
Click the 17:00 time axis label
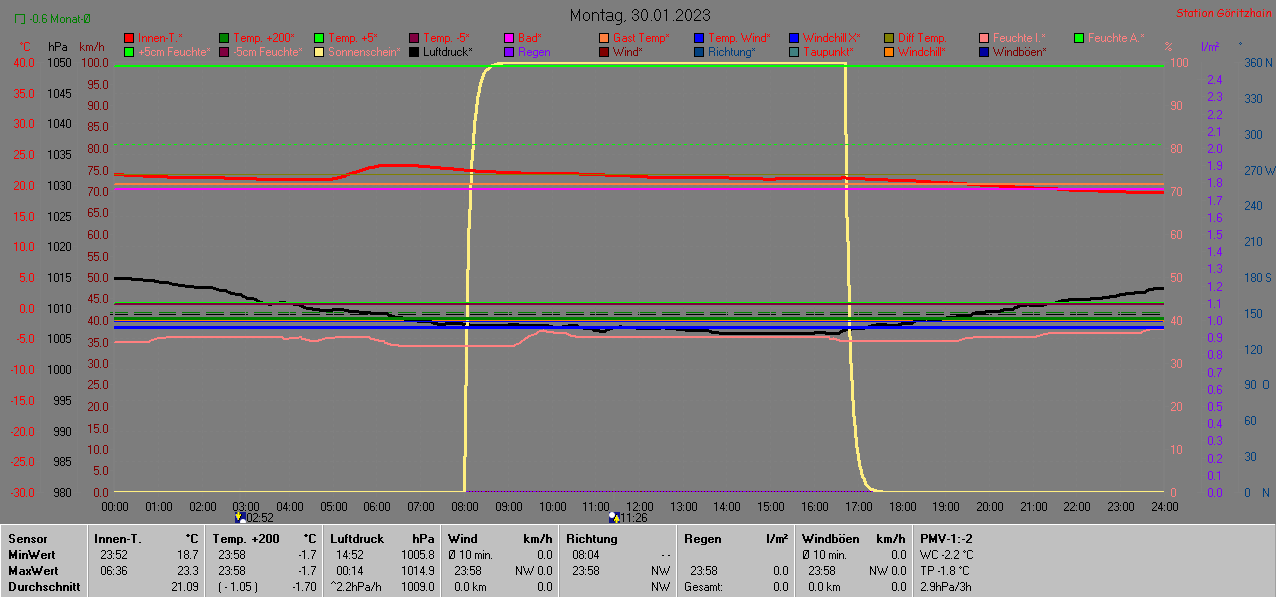click(858, 507)
